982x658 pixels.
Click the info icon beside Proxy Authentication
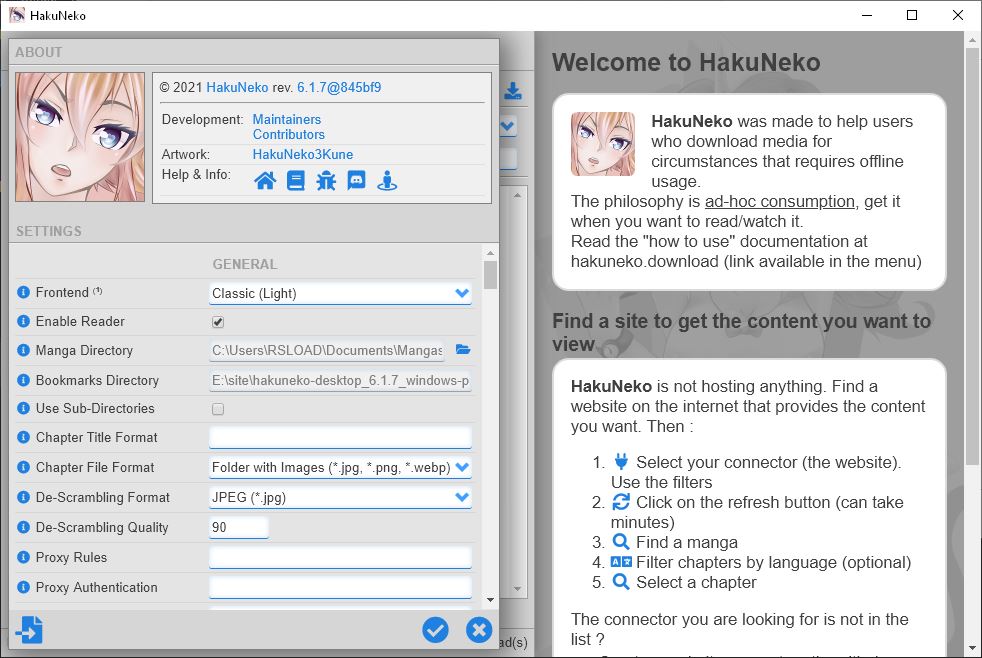tap(23, 587)
